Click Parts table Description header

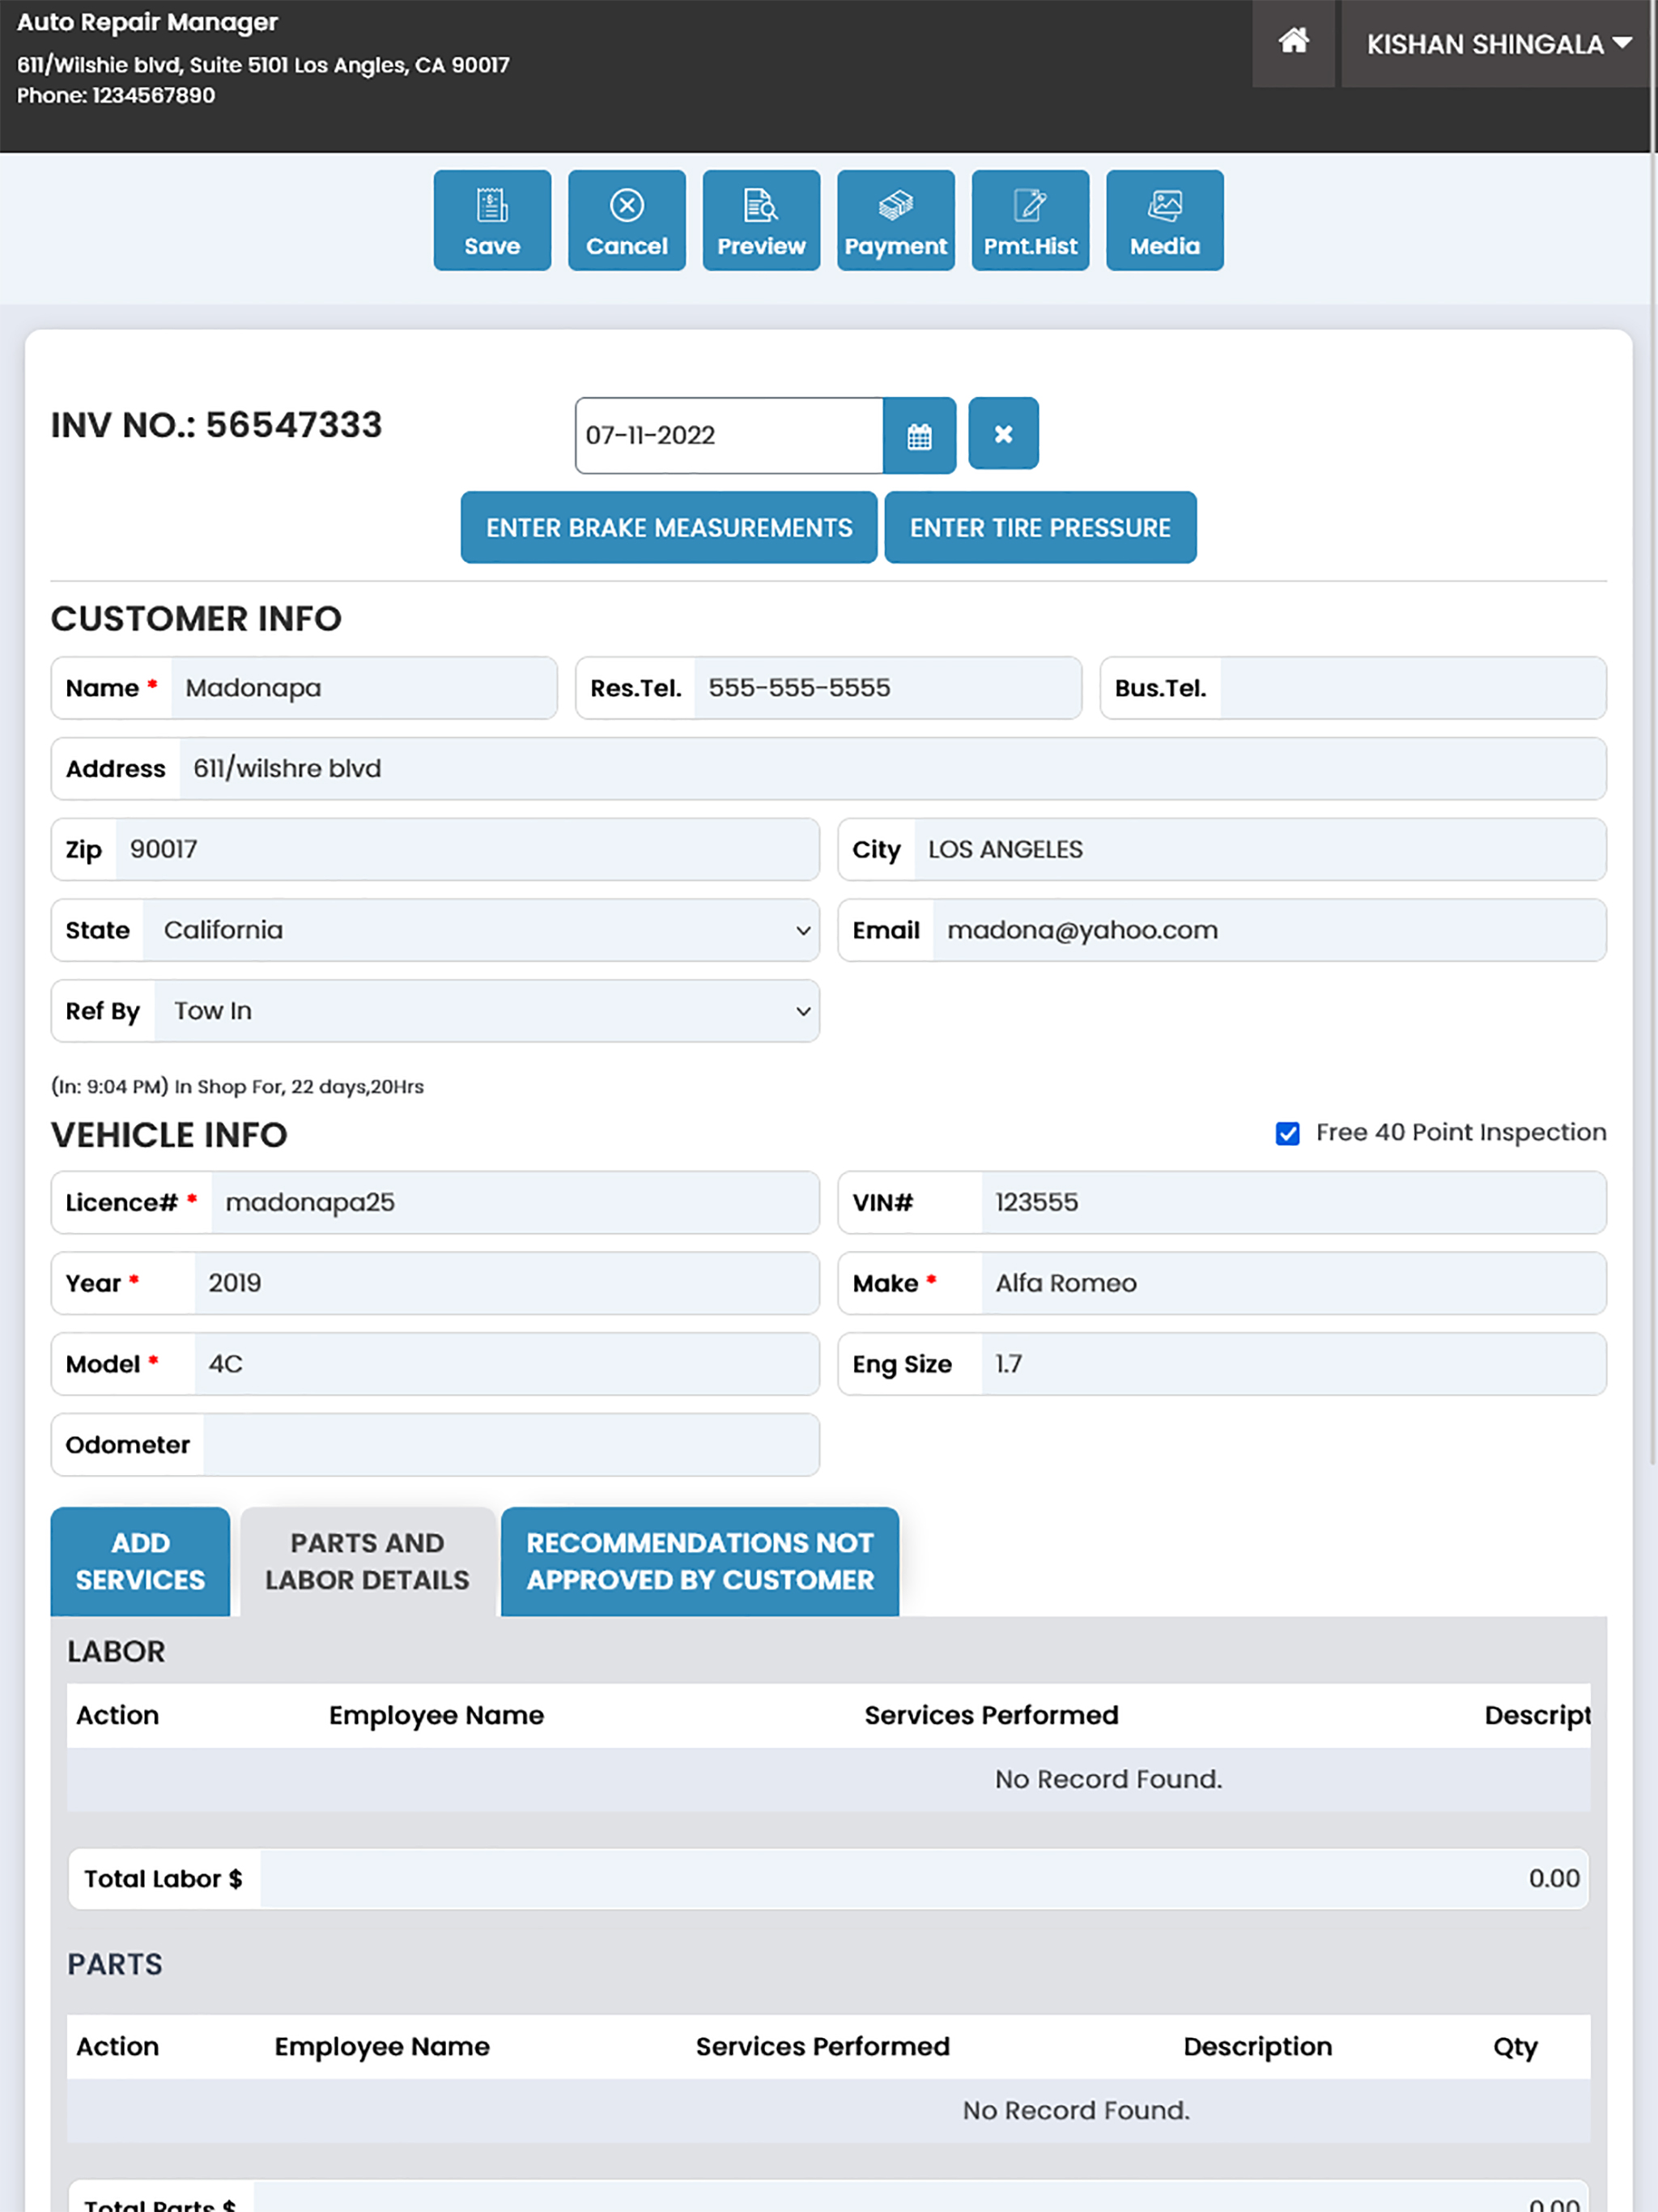coord(1257,2047)
